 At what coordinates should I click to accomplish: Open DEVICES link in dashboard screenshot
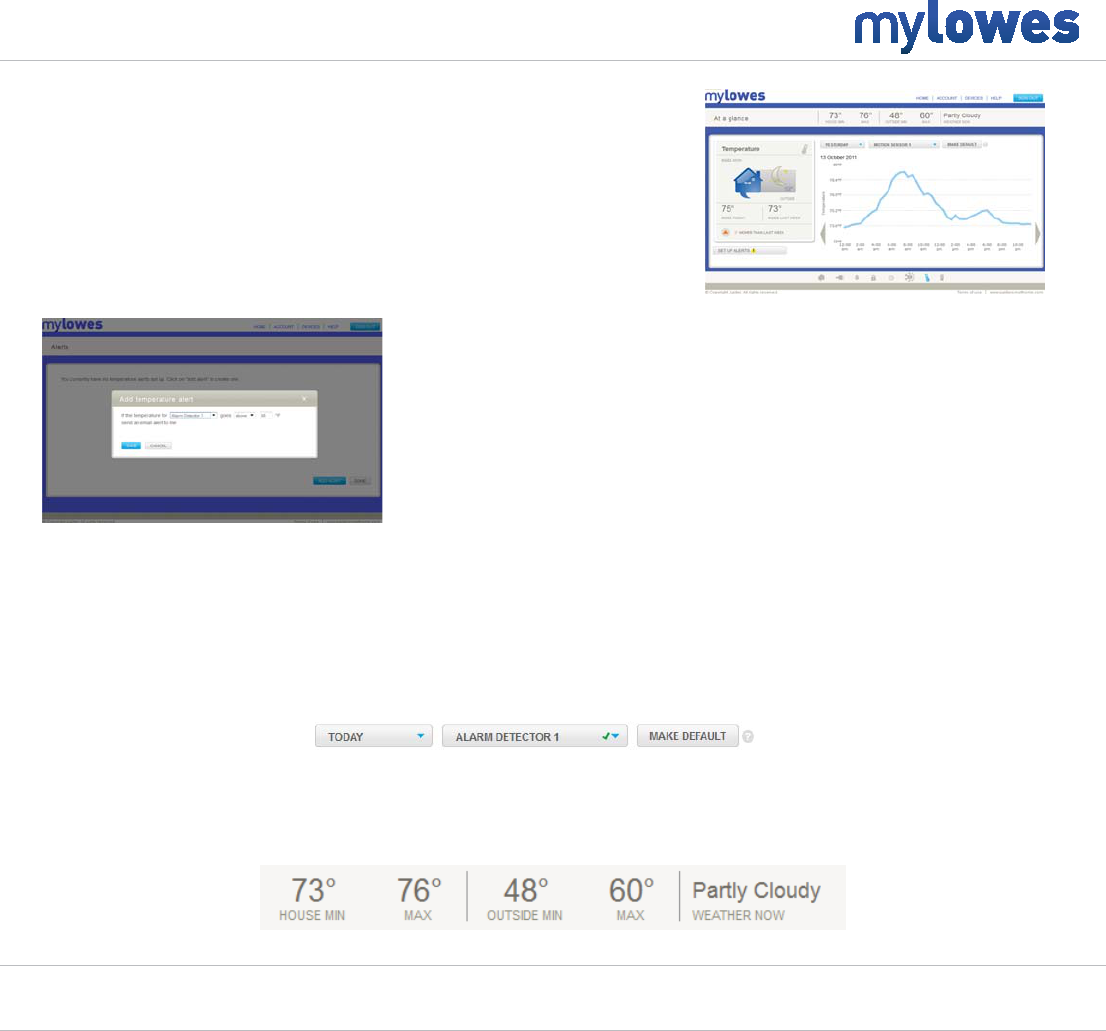point(973,98)
